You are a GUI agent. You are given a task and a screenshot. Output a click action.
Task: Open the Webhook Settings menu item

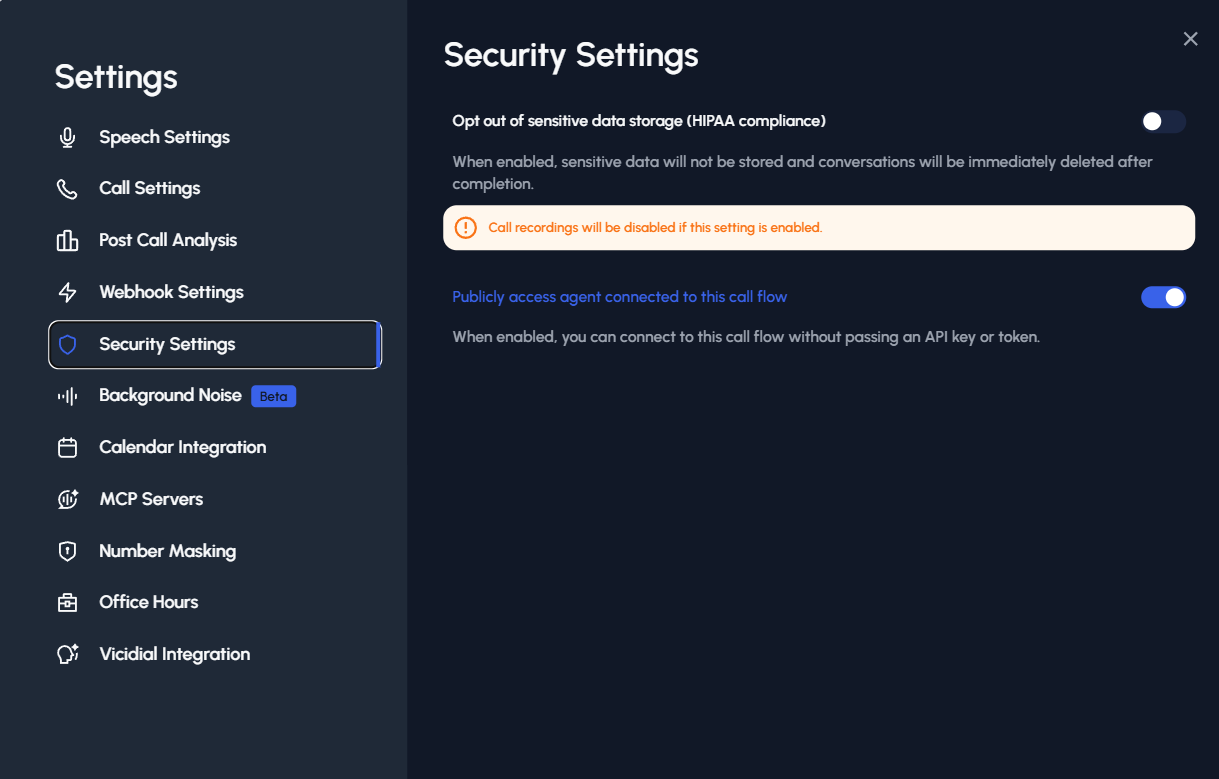[171, 293]
